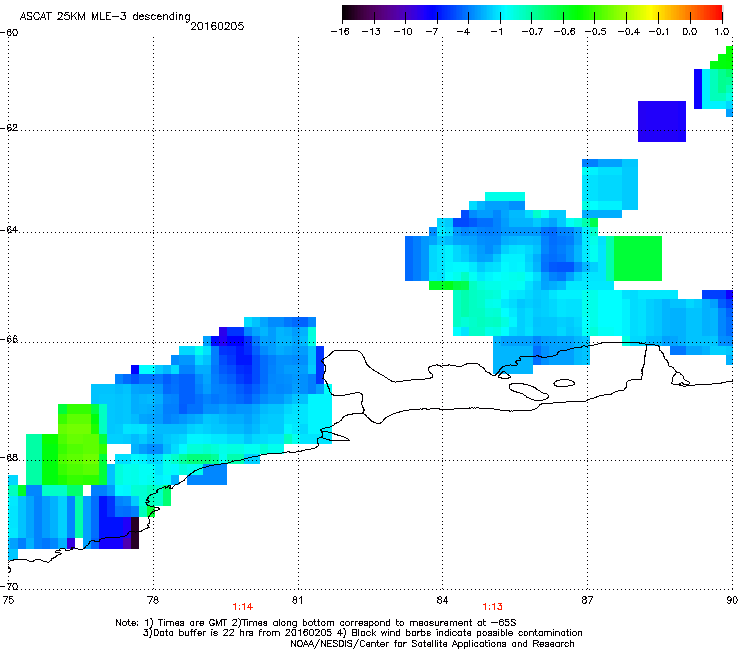Click the -1 label on the color scale
Image resolution: width=740 pixels, height=650 pixels.
(x=496, y=32)
